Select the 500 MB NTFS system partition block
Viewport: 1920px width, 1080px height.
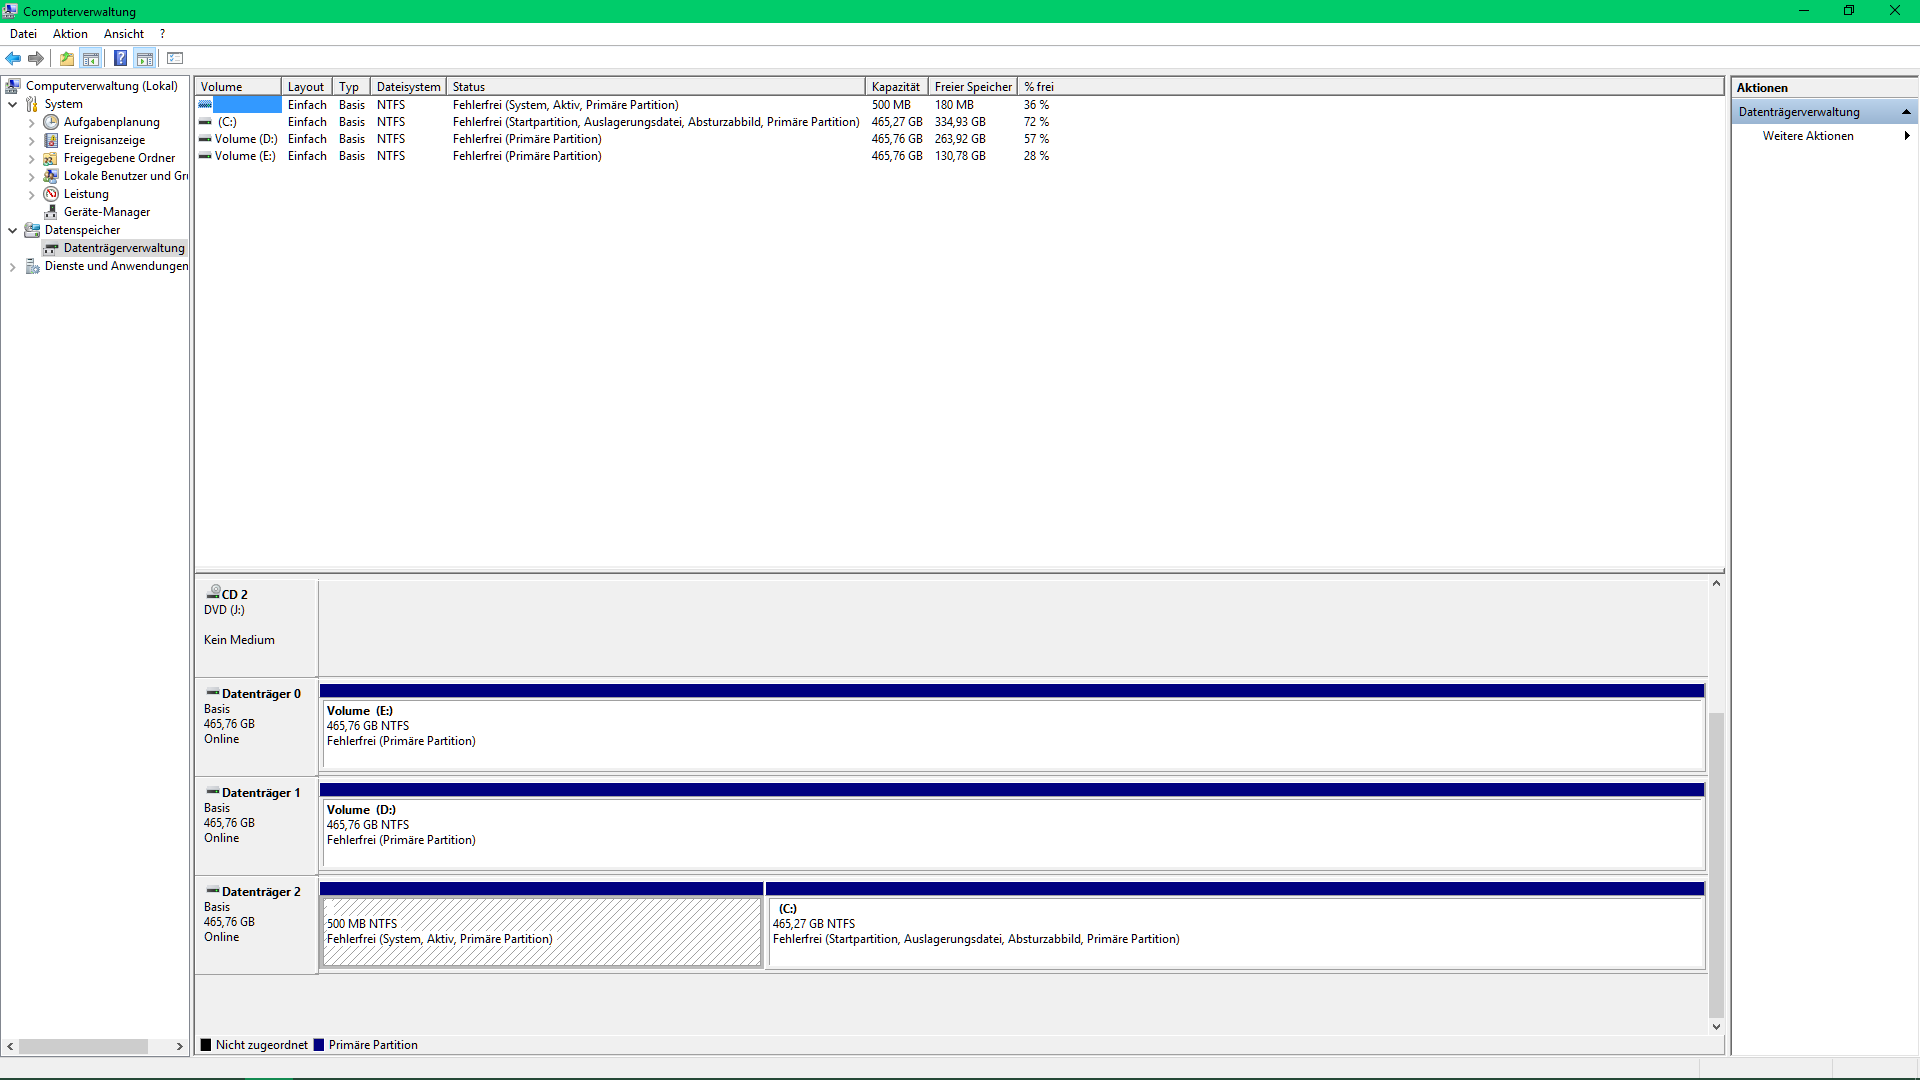coord(541,931)
